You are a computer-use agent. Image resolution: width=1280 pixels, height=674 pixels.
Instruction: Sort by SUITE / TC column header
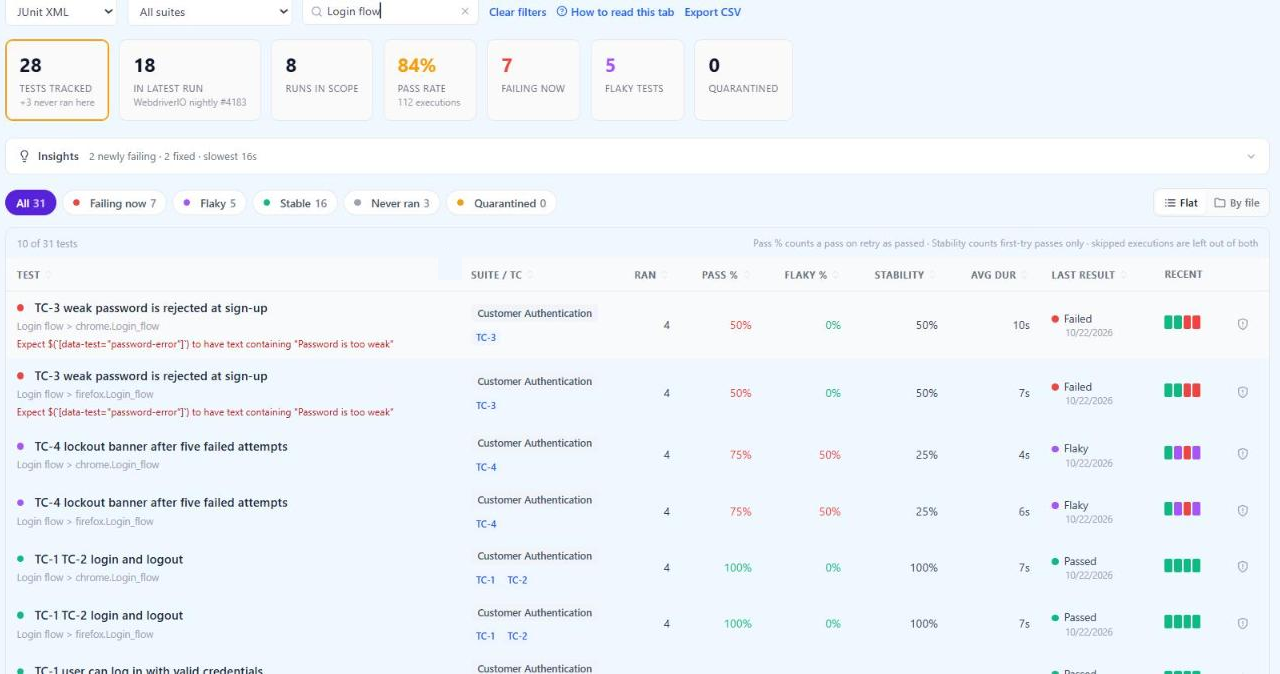tap(501, 275)
